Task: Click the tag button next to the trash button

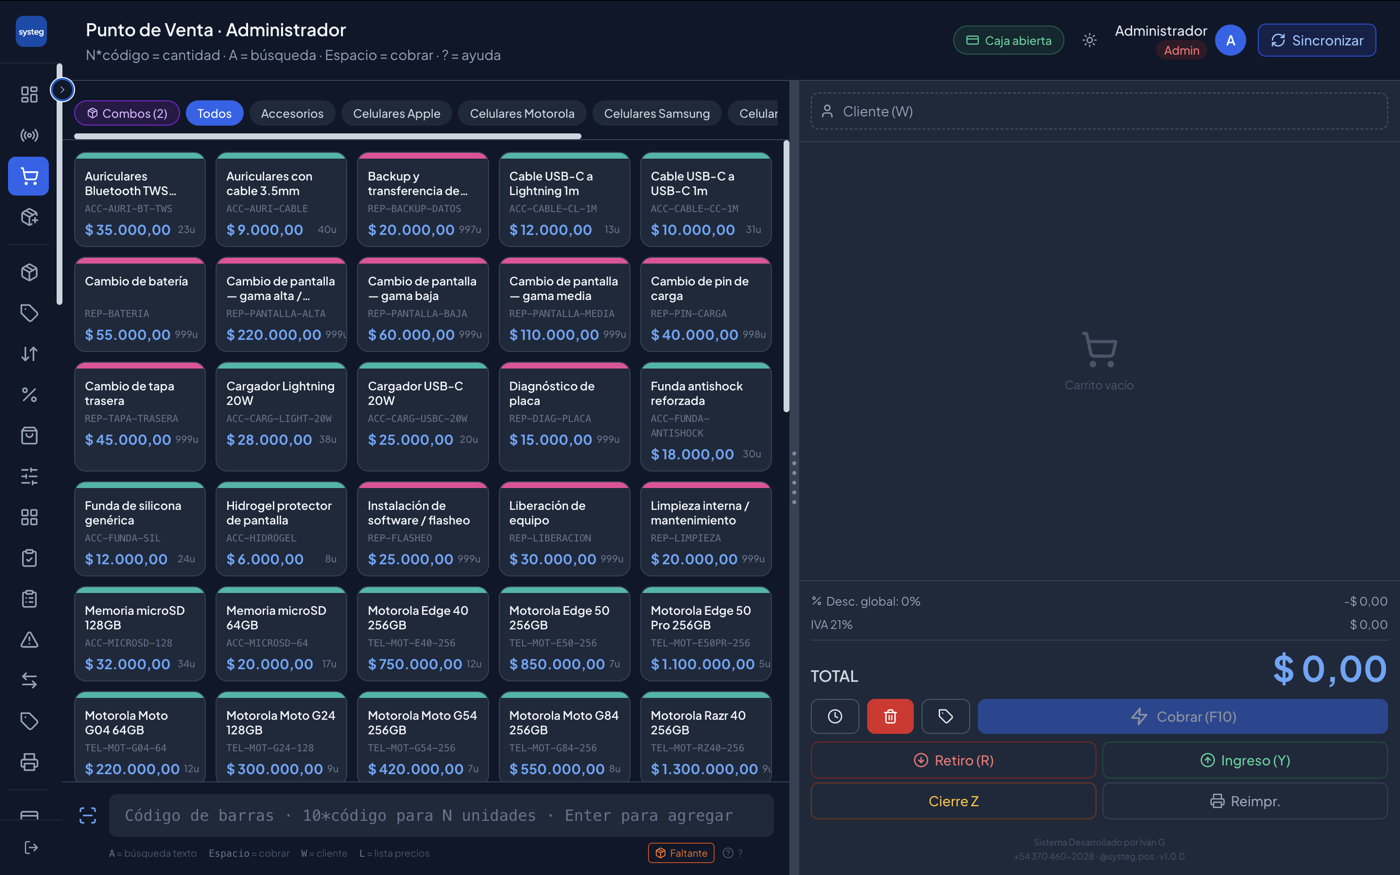Action: (946, 716)
